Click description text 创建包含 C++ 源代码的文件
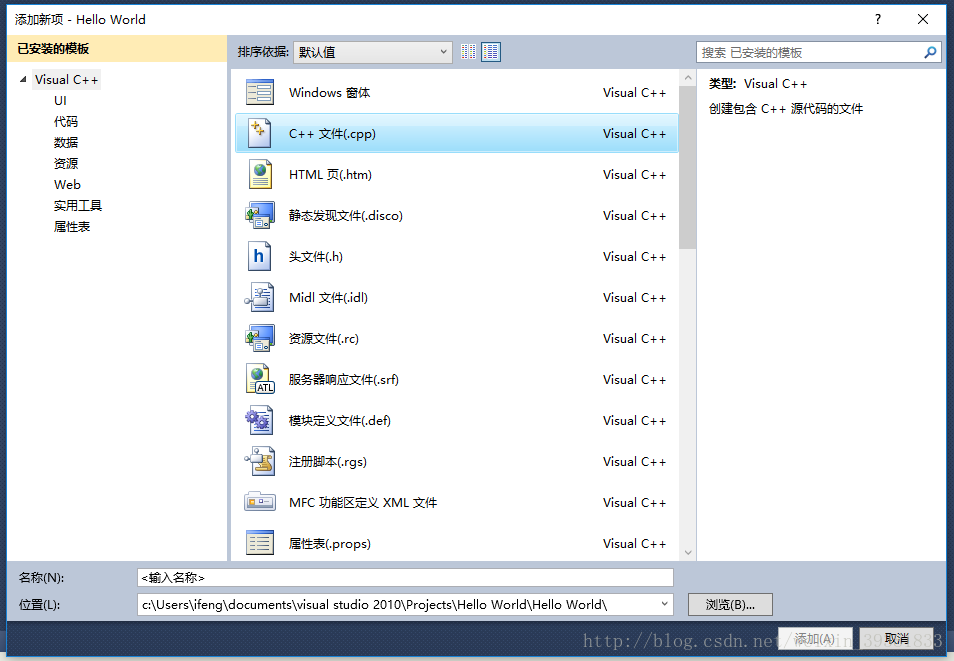954x661 pixels. click(785, 108)
